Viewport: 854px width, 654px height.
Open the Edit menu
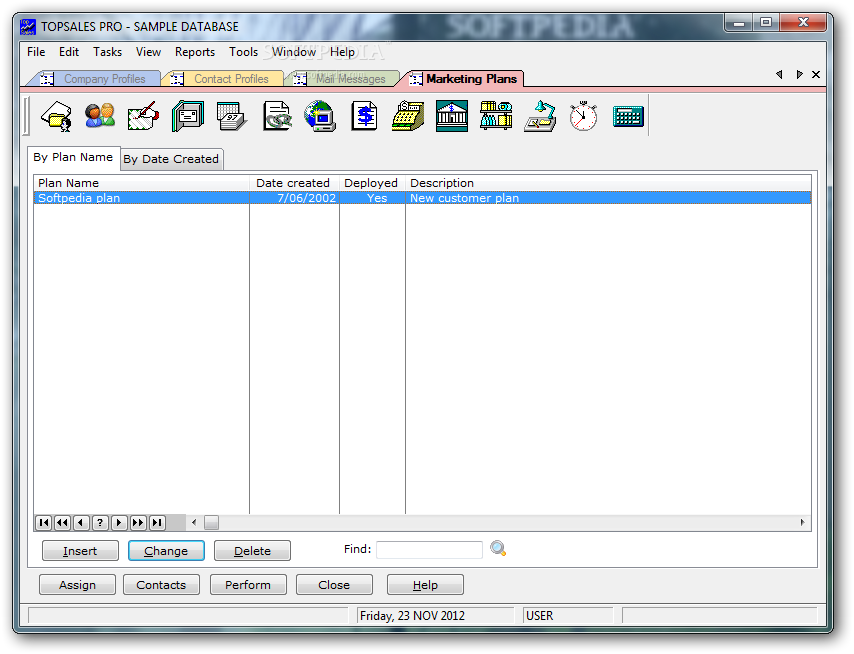(x=69, y=52)
